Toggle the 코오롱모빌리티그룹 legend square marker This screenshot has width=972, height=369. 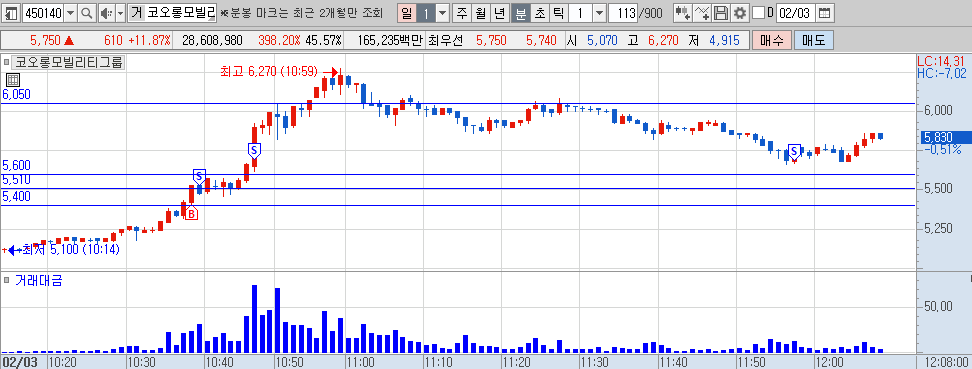pyautogui.click(x=7, y=62)
